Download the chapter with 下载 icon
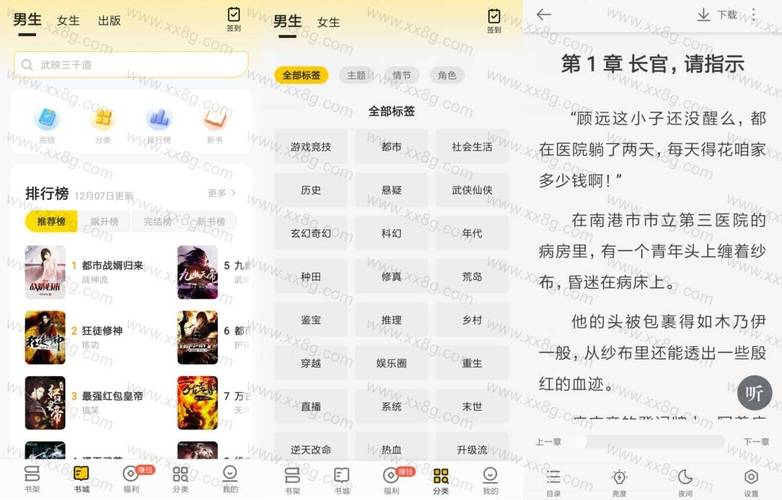 click(x=716, y=14)
